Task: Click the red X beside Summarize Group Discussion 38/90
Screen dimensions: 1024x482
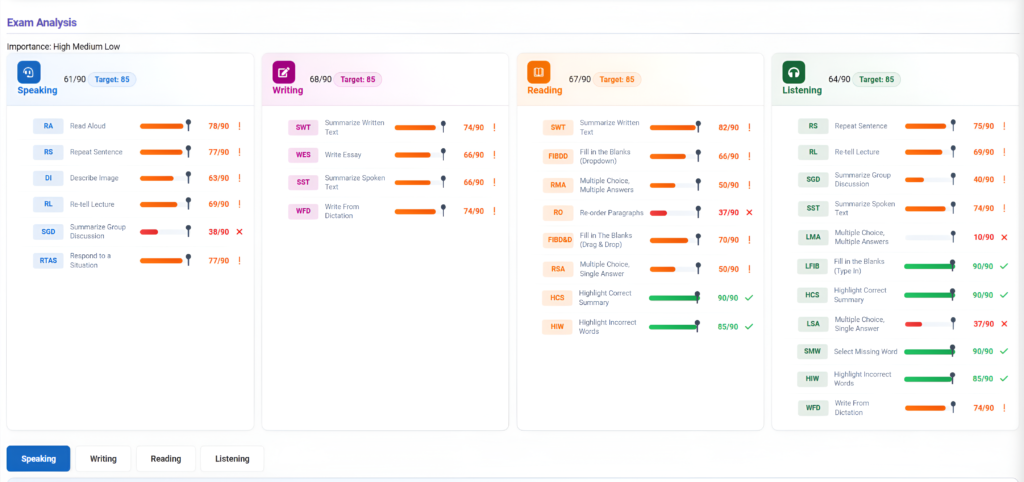Action: click(x=239, y=231)
